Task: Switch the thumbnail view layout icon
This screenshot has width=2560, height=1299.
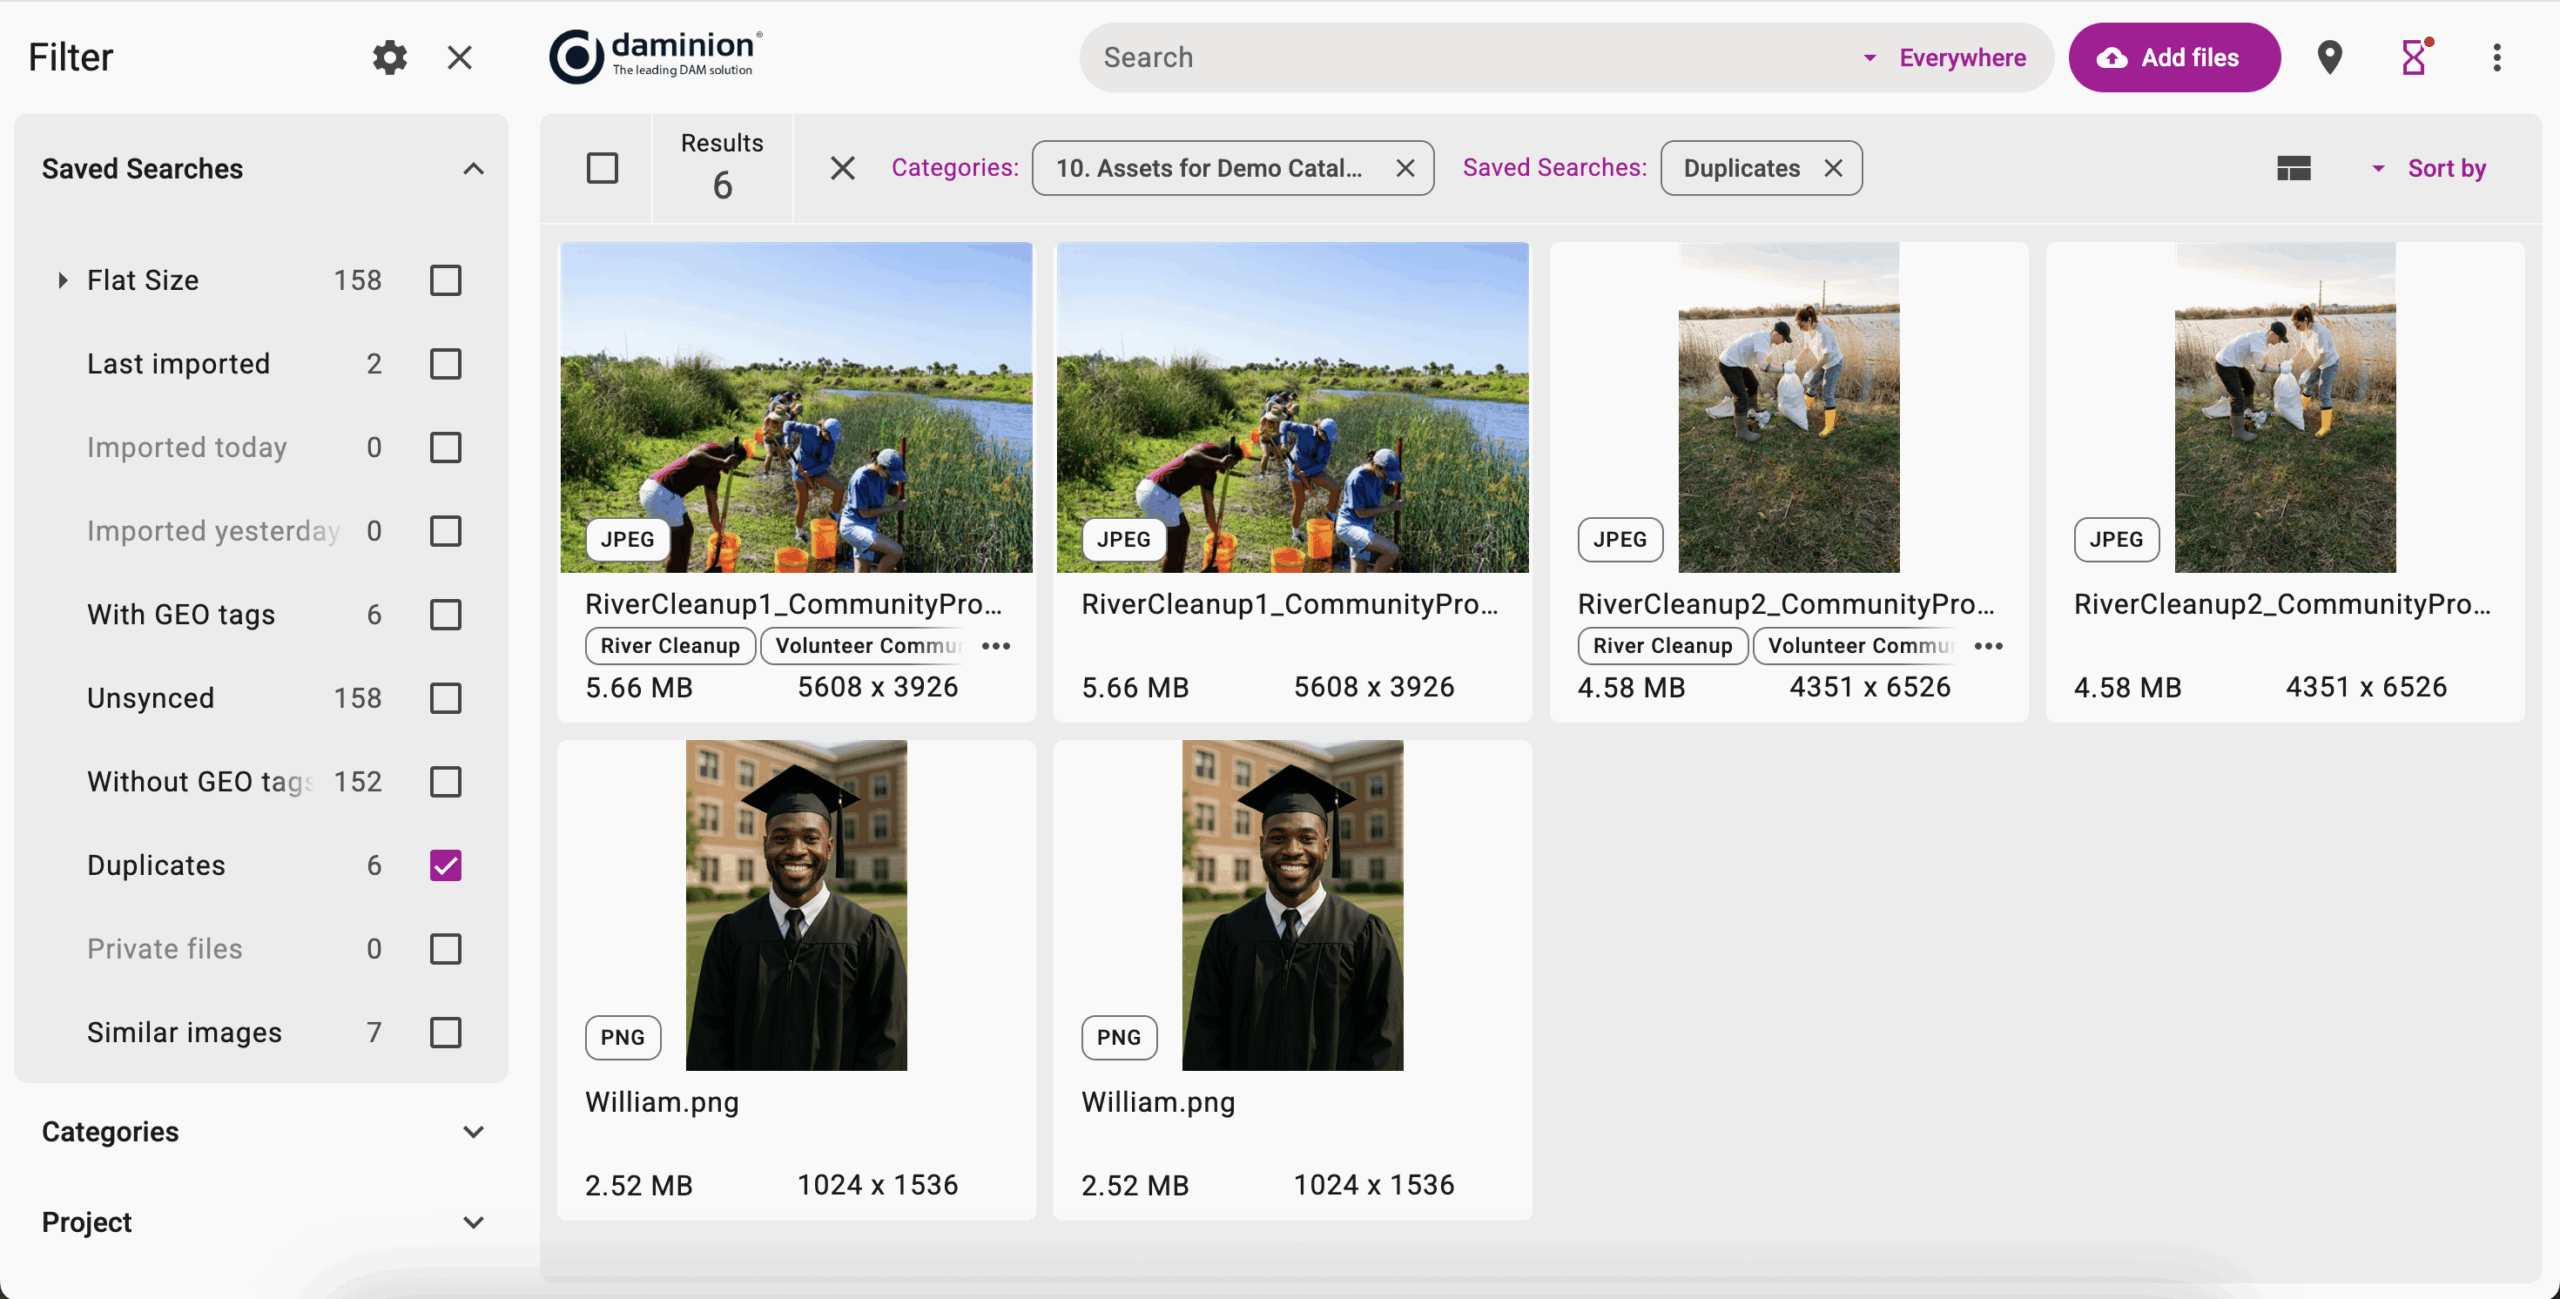Action: [x=2293, y=168]
